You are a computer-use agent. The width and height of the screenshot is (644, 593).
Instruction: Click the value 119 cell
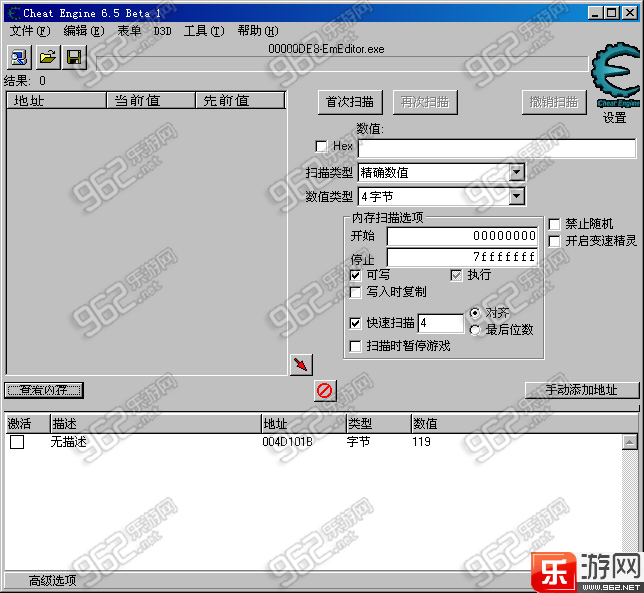click(x=422, y=442)
